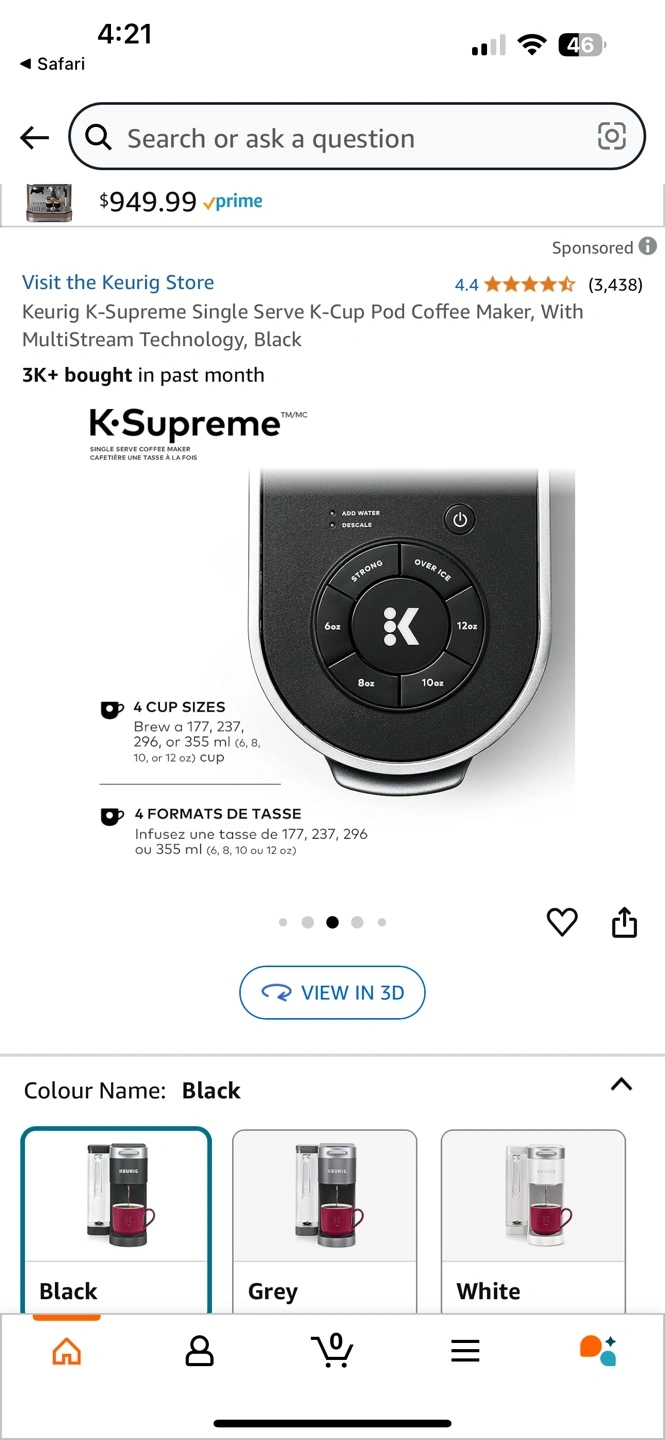Tap the heart wishlist icon
The height and width of the screenshot is (1440, 665).
tap(562, 922)
